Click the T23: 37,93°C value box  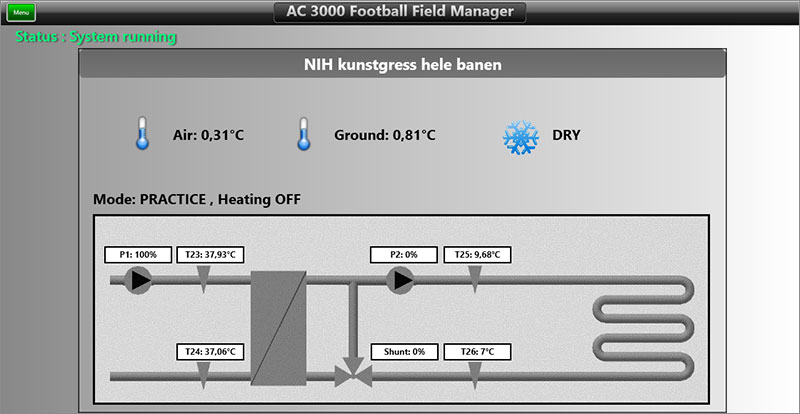pos(210,255)
